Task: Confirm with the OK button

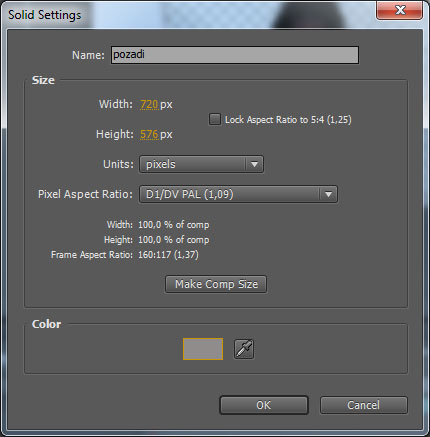Action: pos(264,405)
